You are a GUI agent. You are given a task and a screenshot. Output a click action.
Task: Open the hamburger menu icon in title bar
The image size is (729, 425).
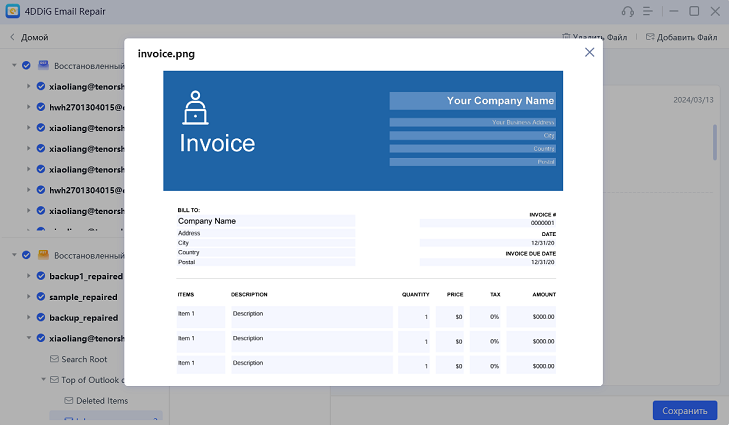point(649,11)
